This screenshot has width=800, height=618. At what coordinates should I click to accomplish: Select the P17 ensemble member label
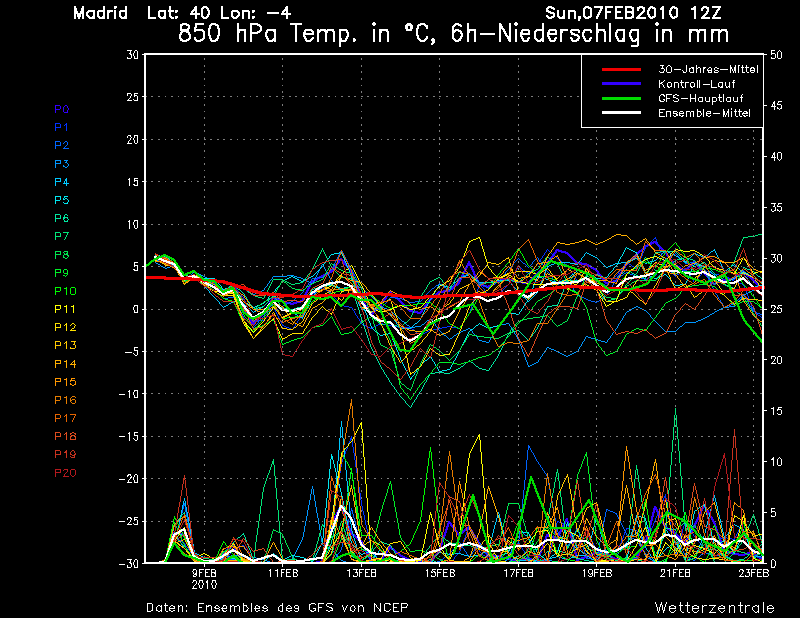[64, 418]
